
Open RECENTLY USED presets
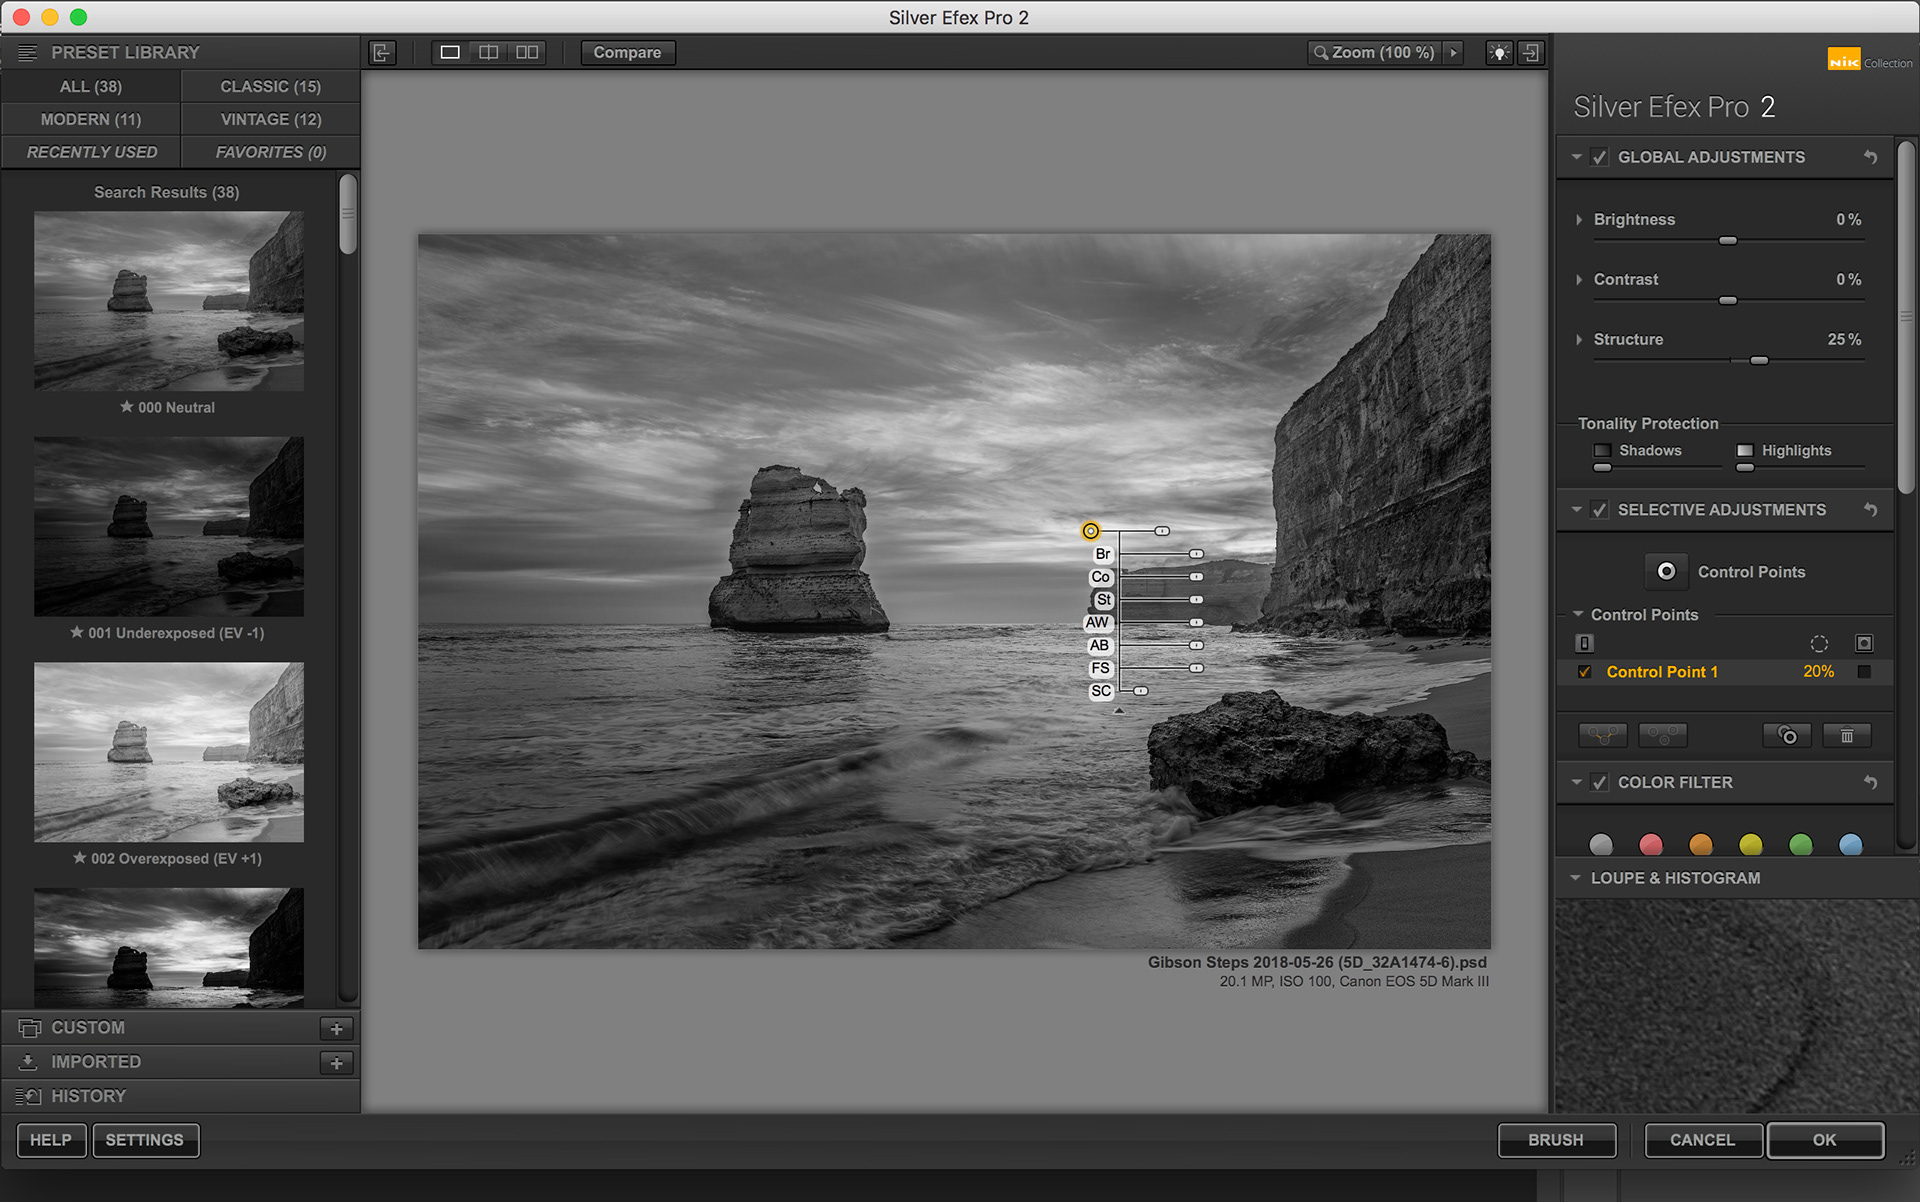click(x=91, y=152)
